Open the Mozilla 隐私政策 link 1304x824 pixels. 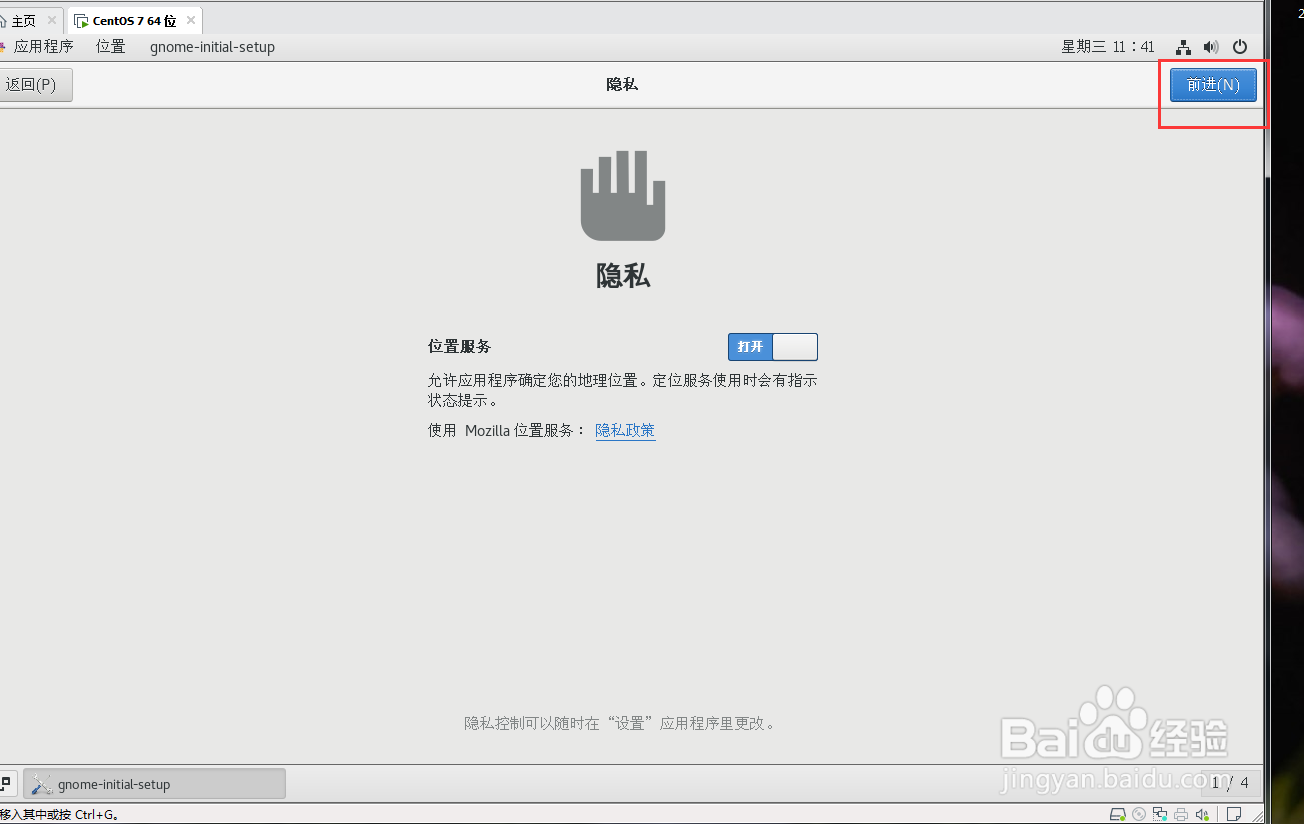(625, 430)
